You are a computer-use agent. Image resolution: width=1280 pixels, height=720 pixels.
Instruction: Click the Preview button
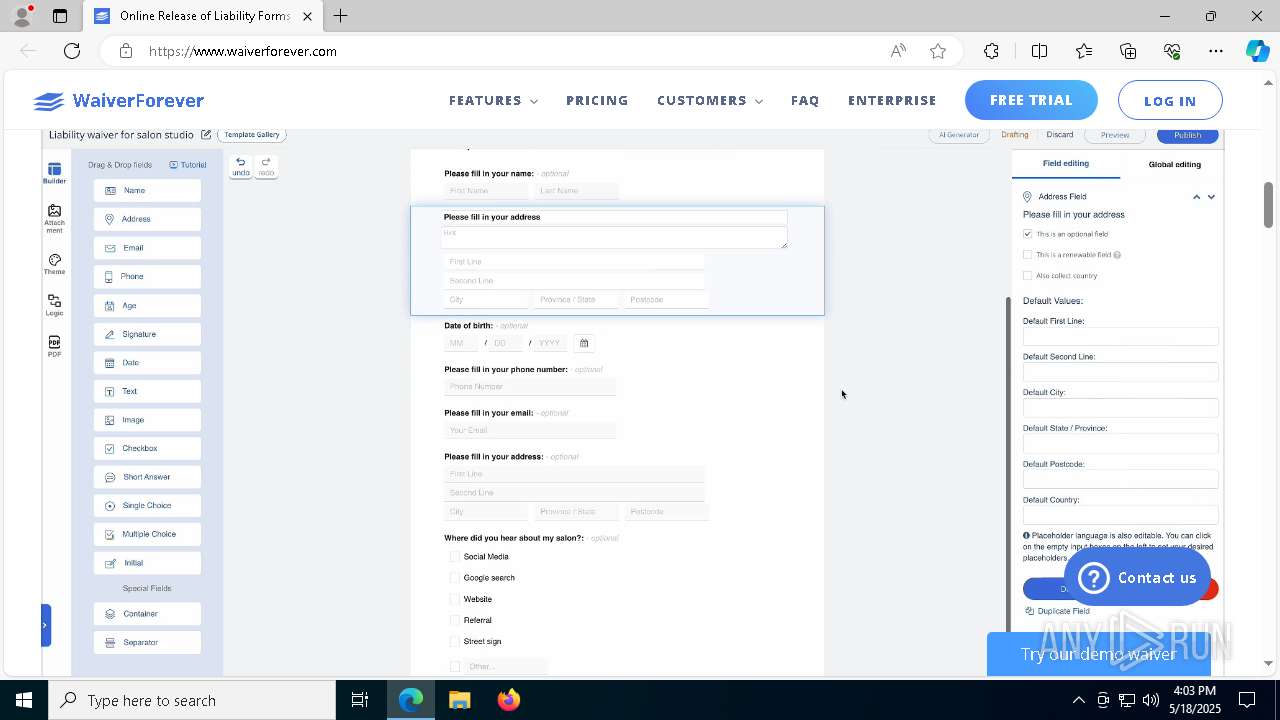tap(1115, 135)
